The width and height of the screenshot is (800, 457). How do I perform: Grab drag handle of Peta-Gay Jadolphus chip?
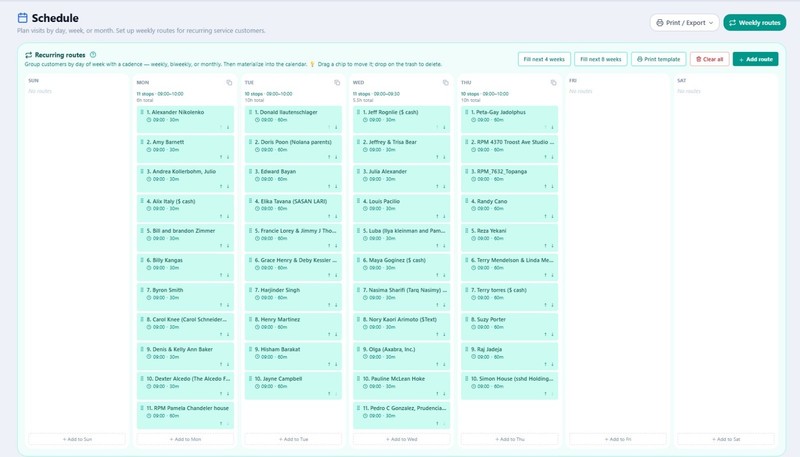click(x=466, y=112)
